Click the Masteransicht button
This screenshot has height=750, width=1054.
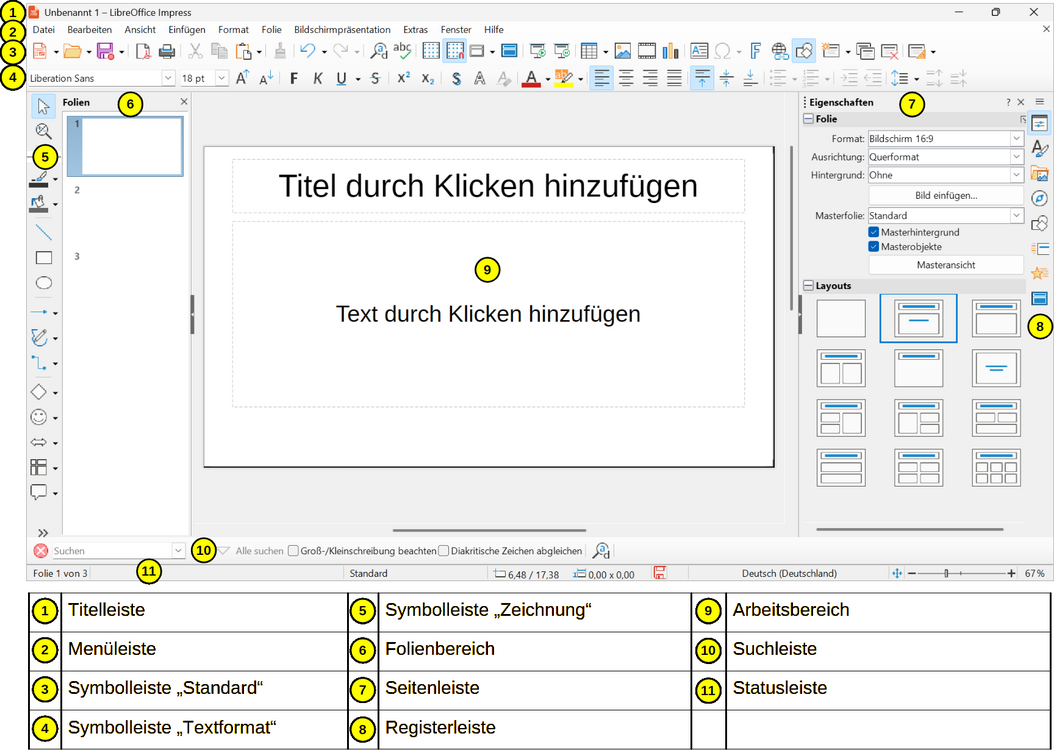tap(945, 264)
